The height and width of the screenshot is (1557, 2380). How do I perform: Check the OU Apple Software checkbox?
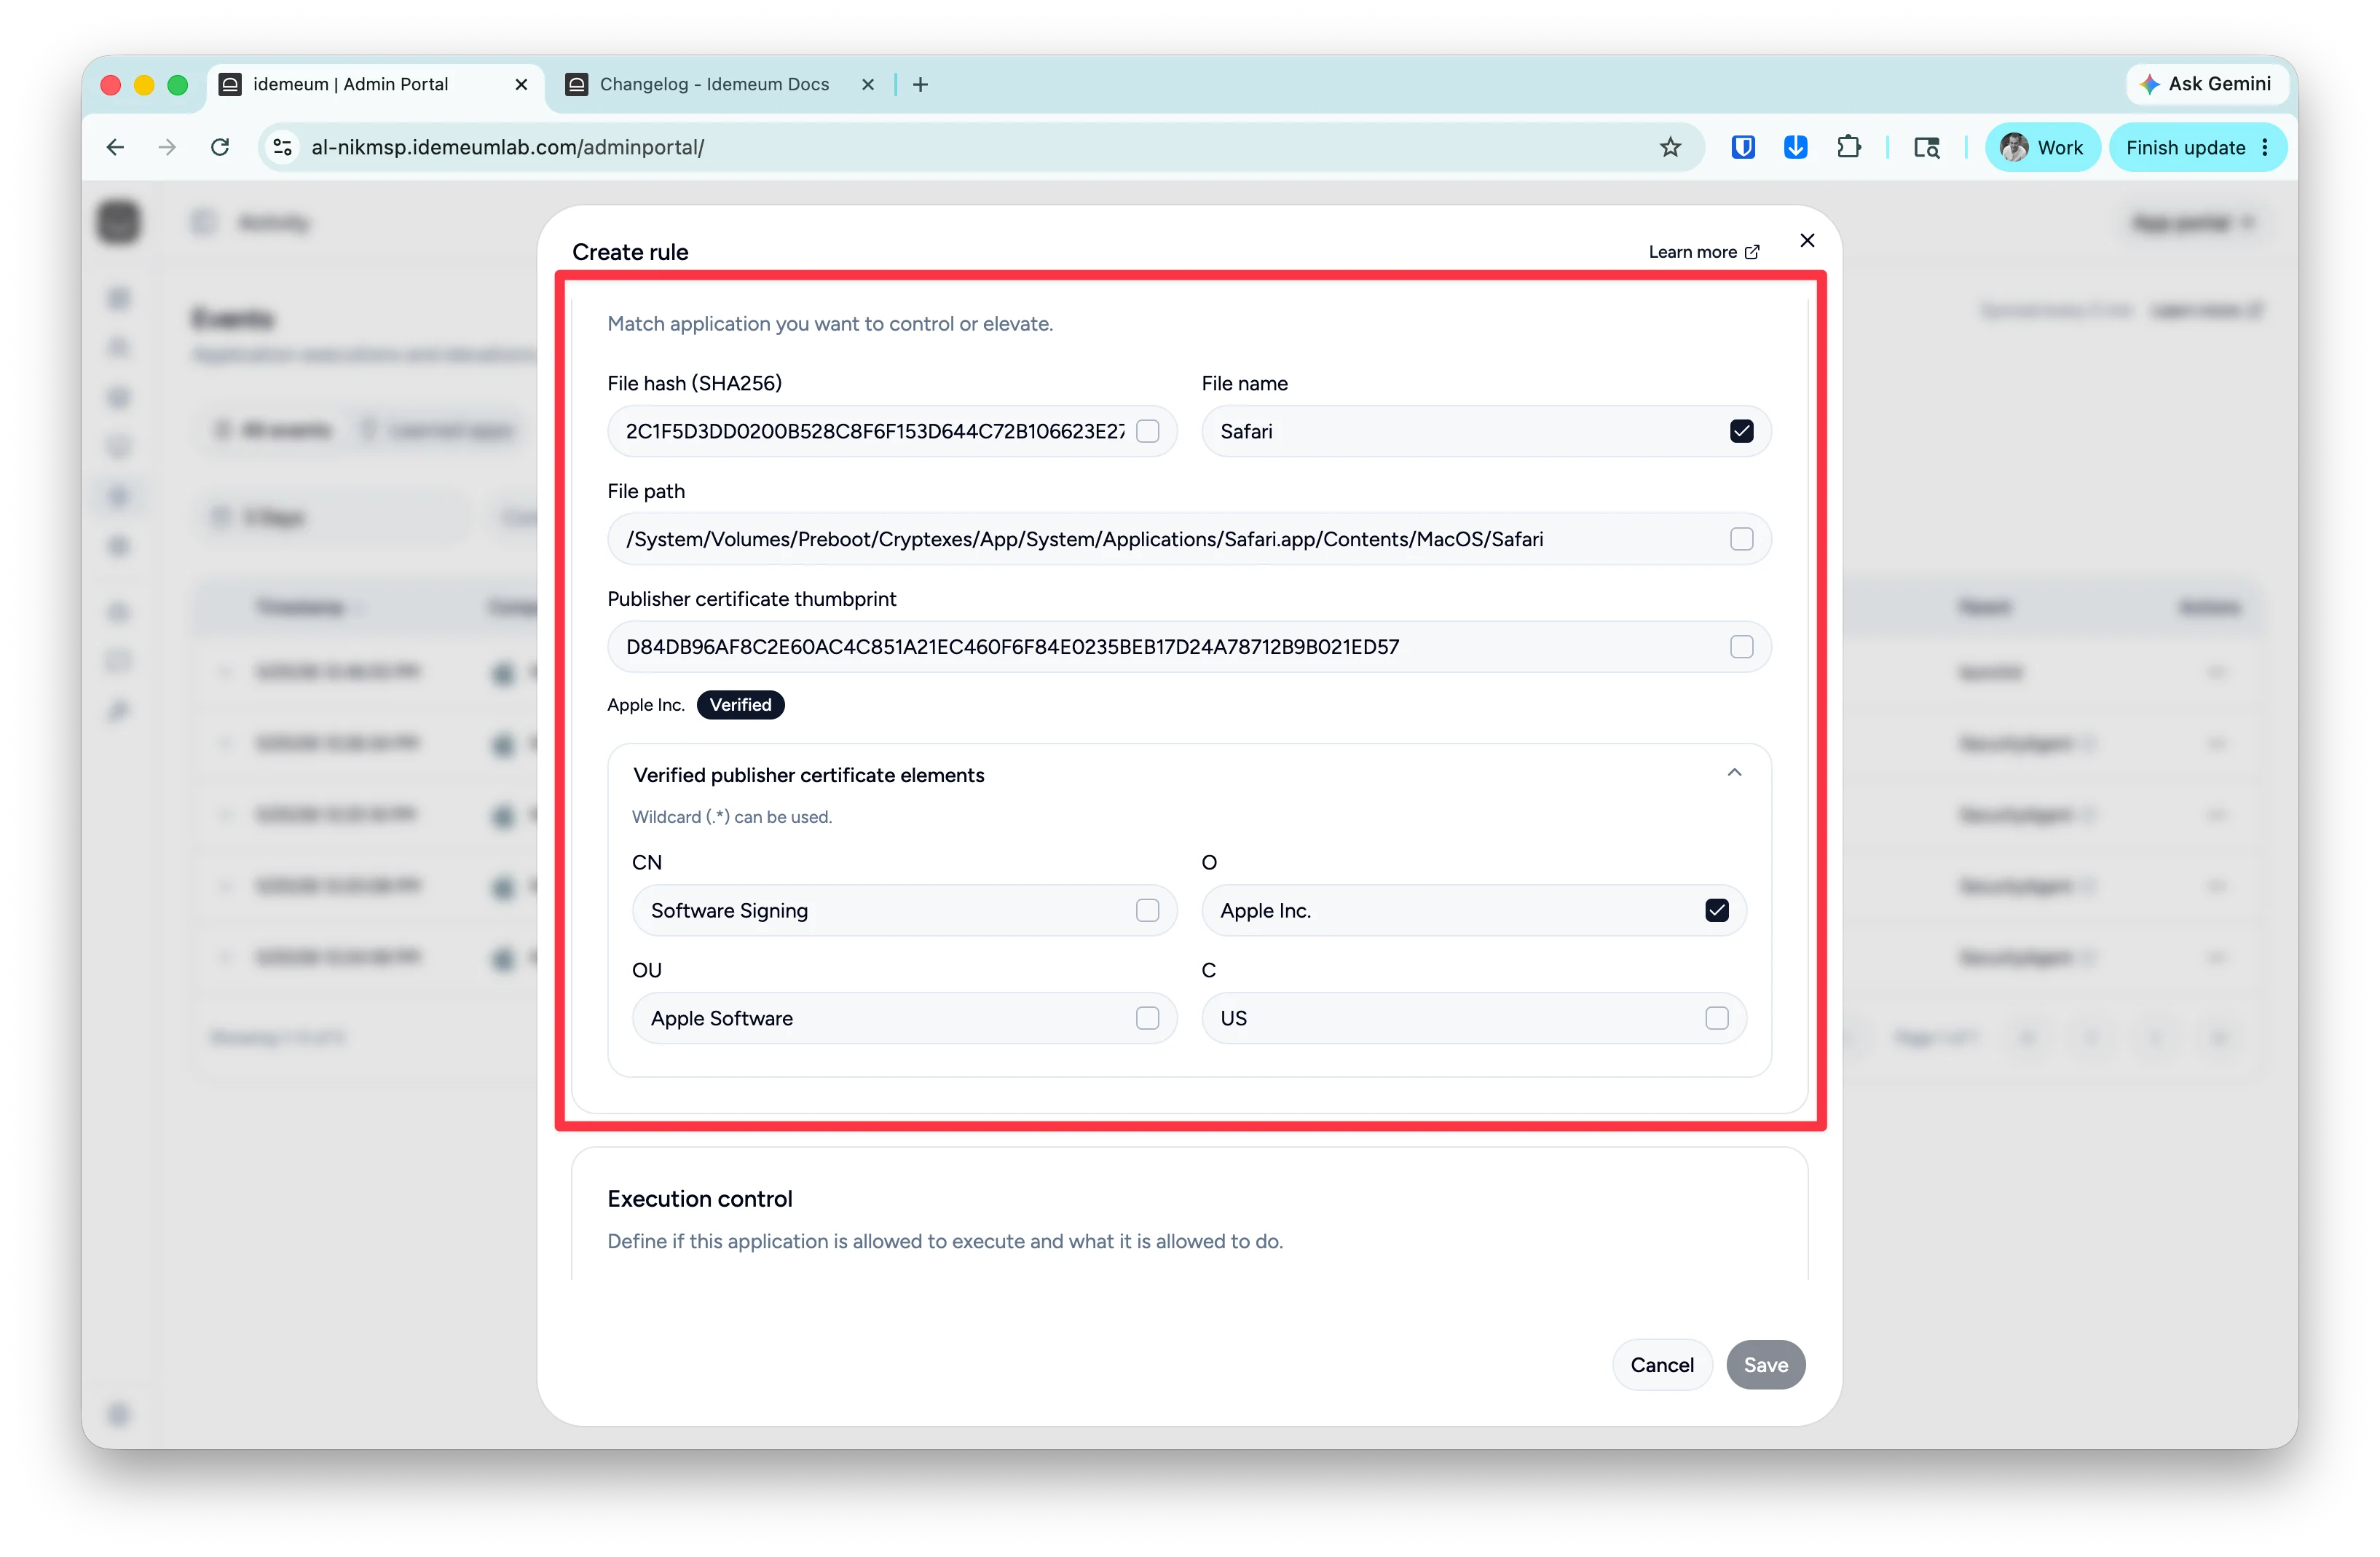[x=1147, y=1018]
